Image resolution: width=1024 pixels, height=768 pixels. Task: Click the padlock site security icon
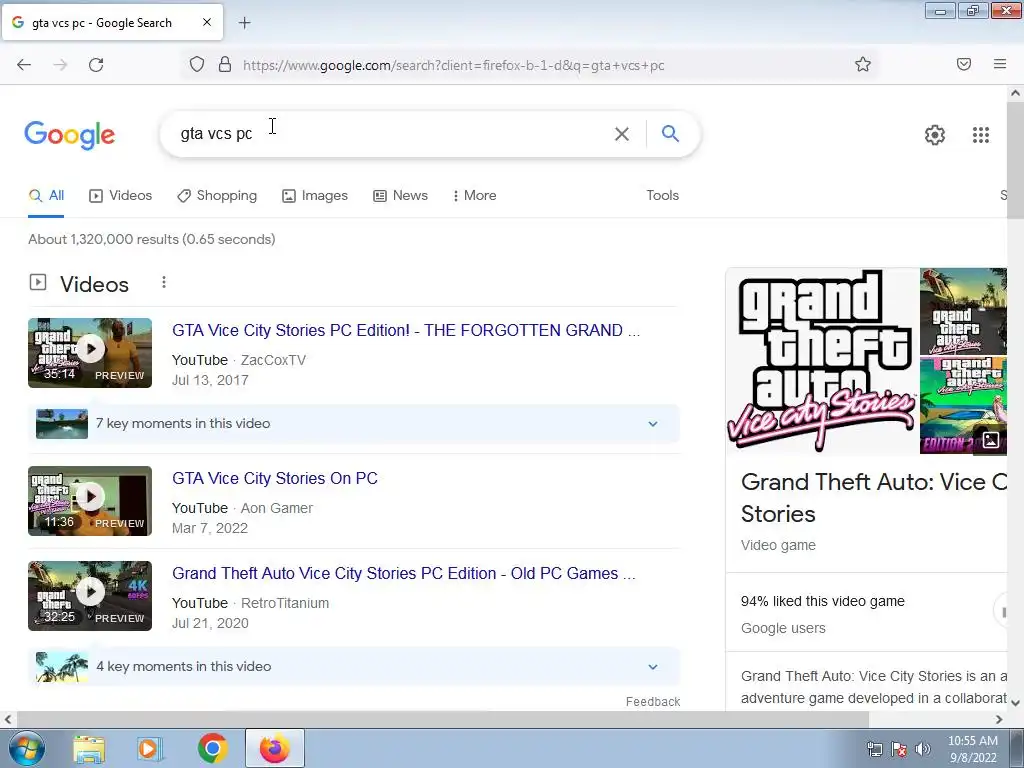pyautogui.click(x=225, y=65)
